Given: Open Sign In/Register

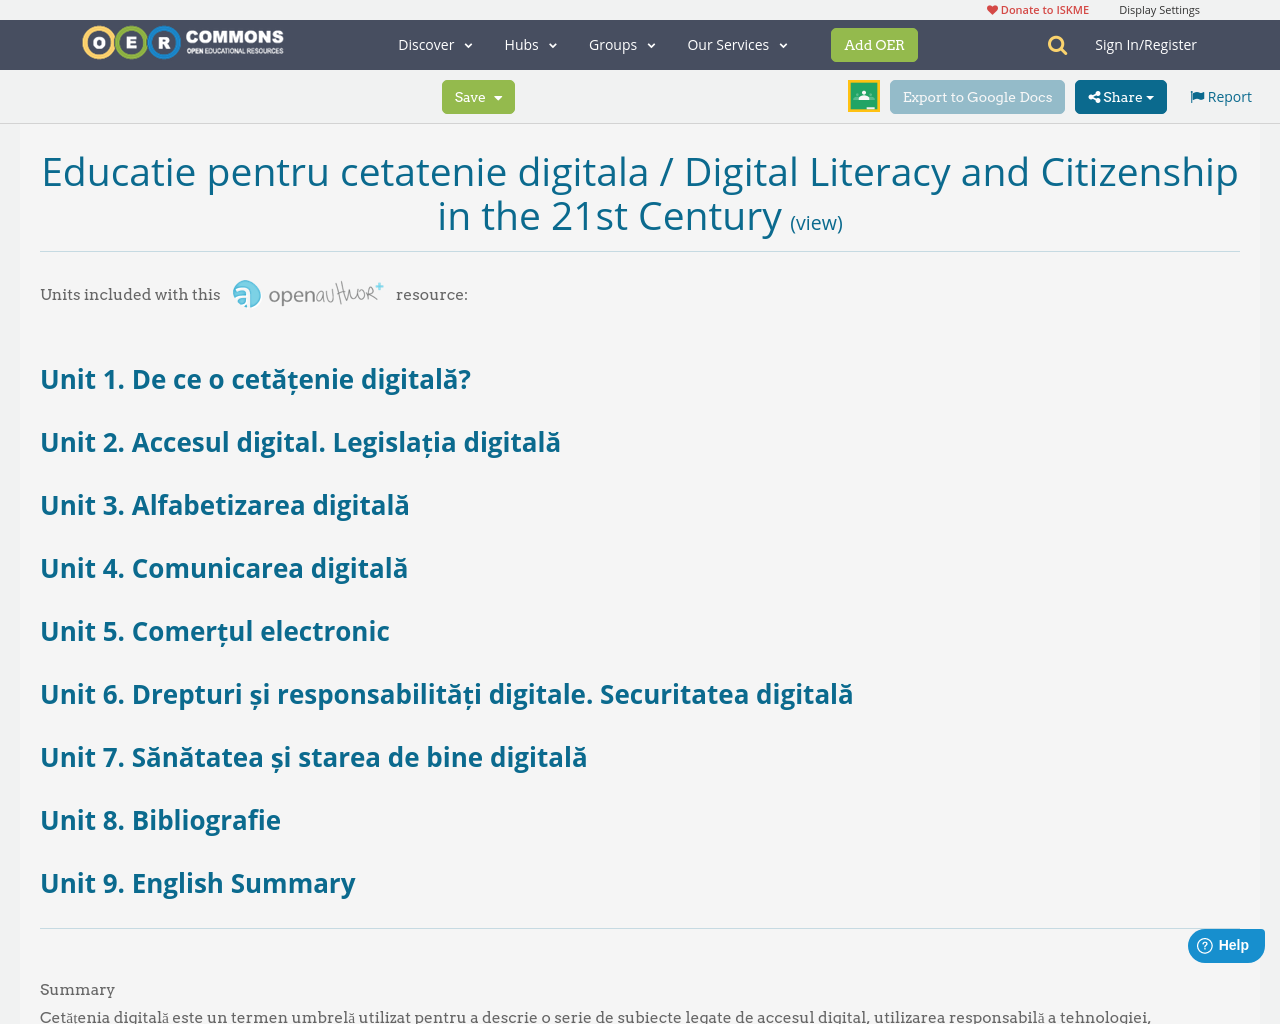Looking at the screenshot, I should coord(1146,43).
